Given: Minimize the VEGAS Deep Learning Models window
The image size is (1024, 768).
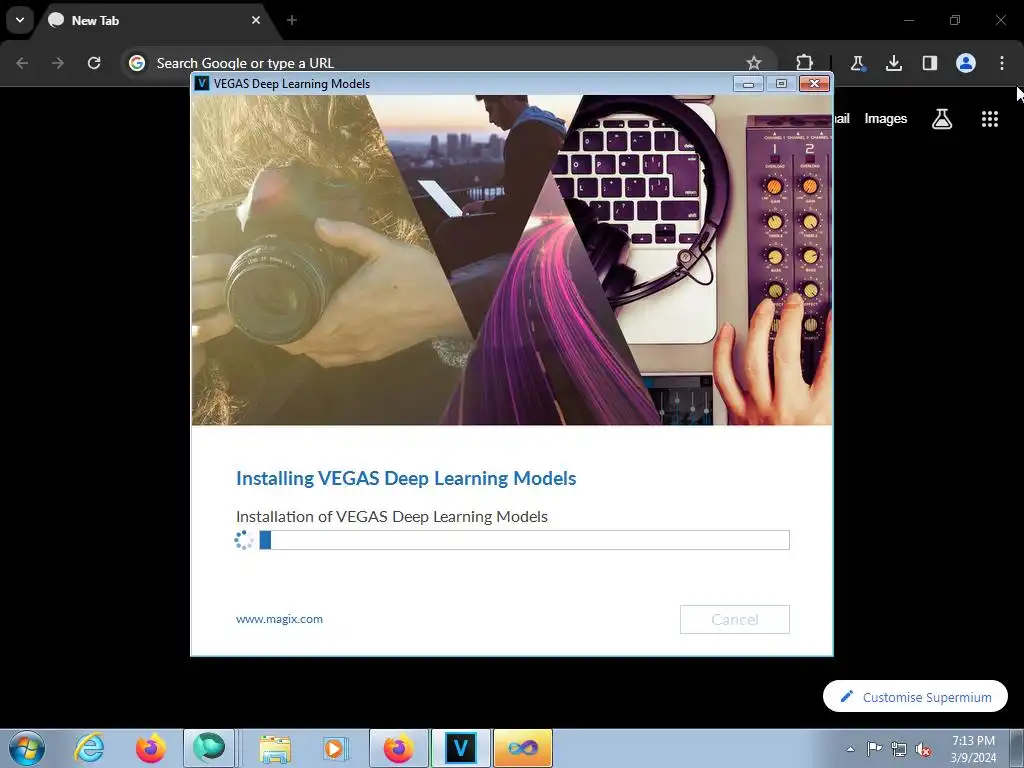Looking at the screenshot, I should [748, 84].
